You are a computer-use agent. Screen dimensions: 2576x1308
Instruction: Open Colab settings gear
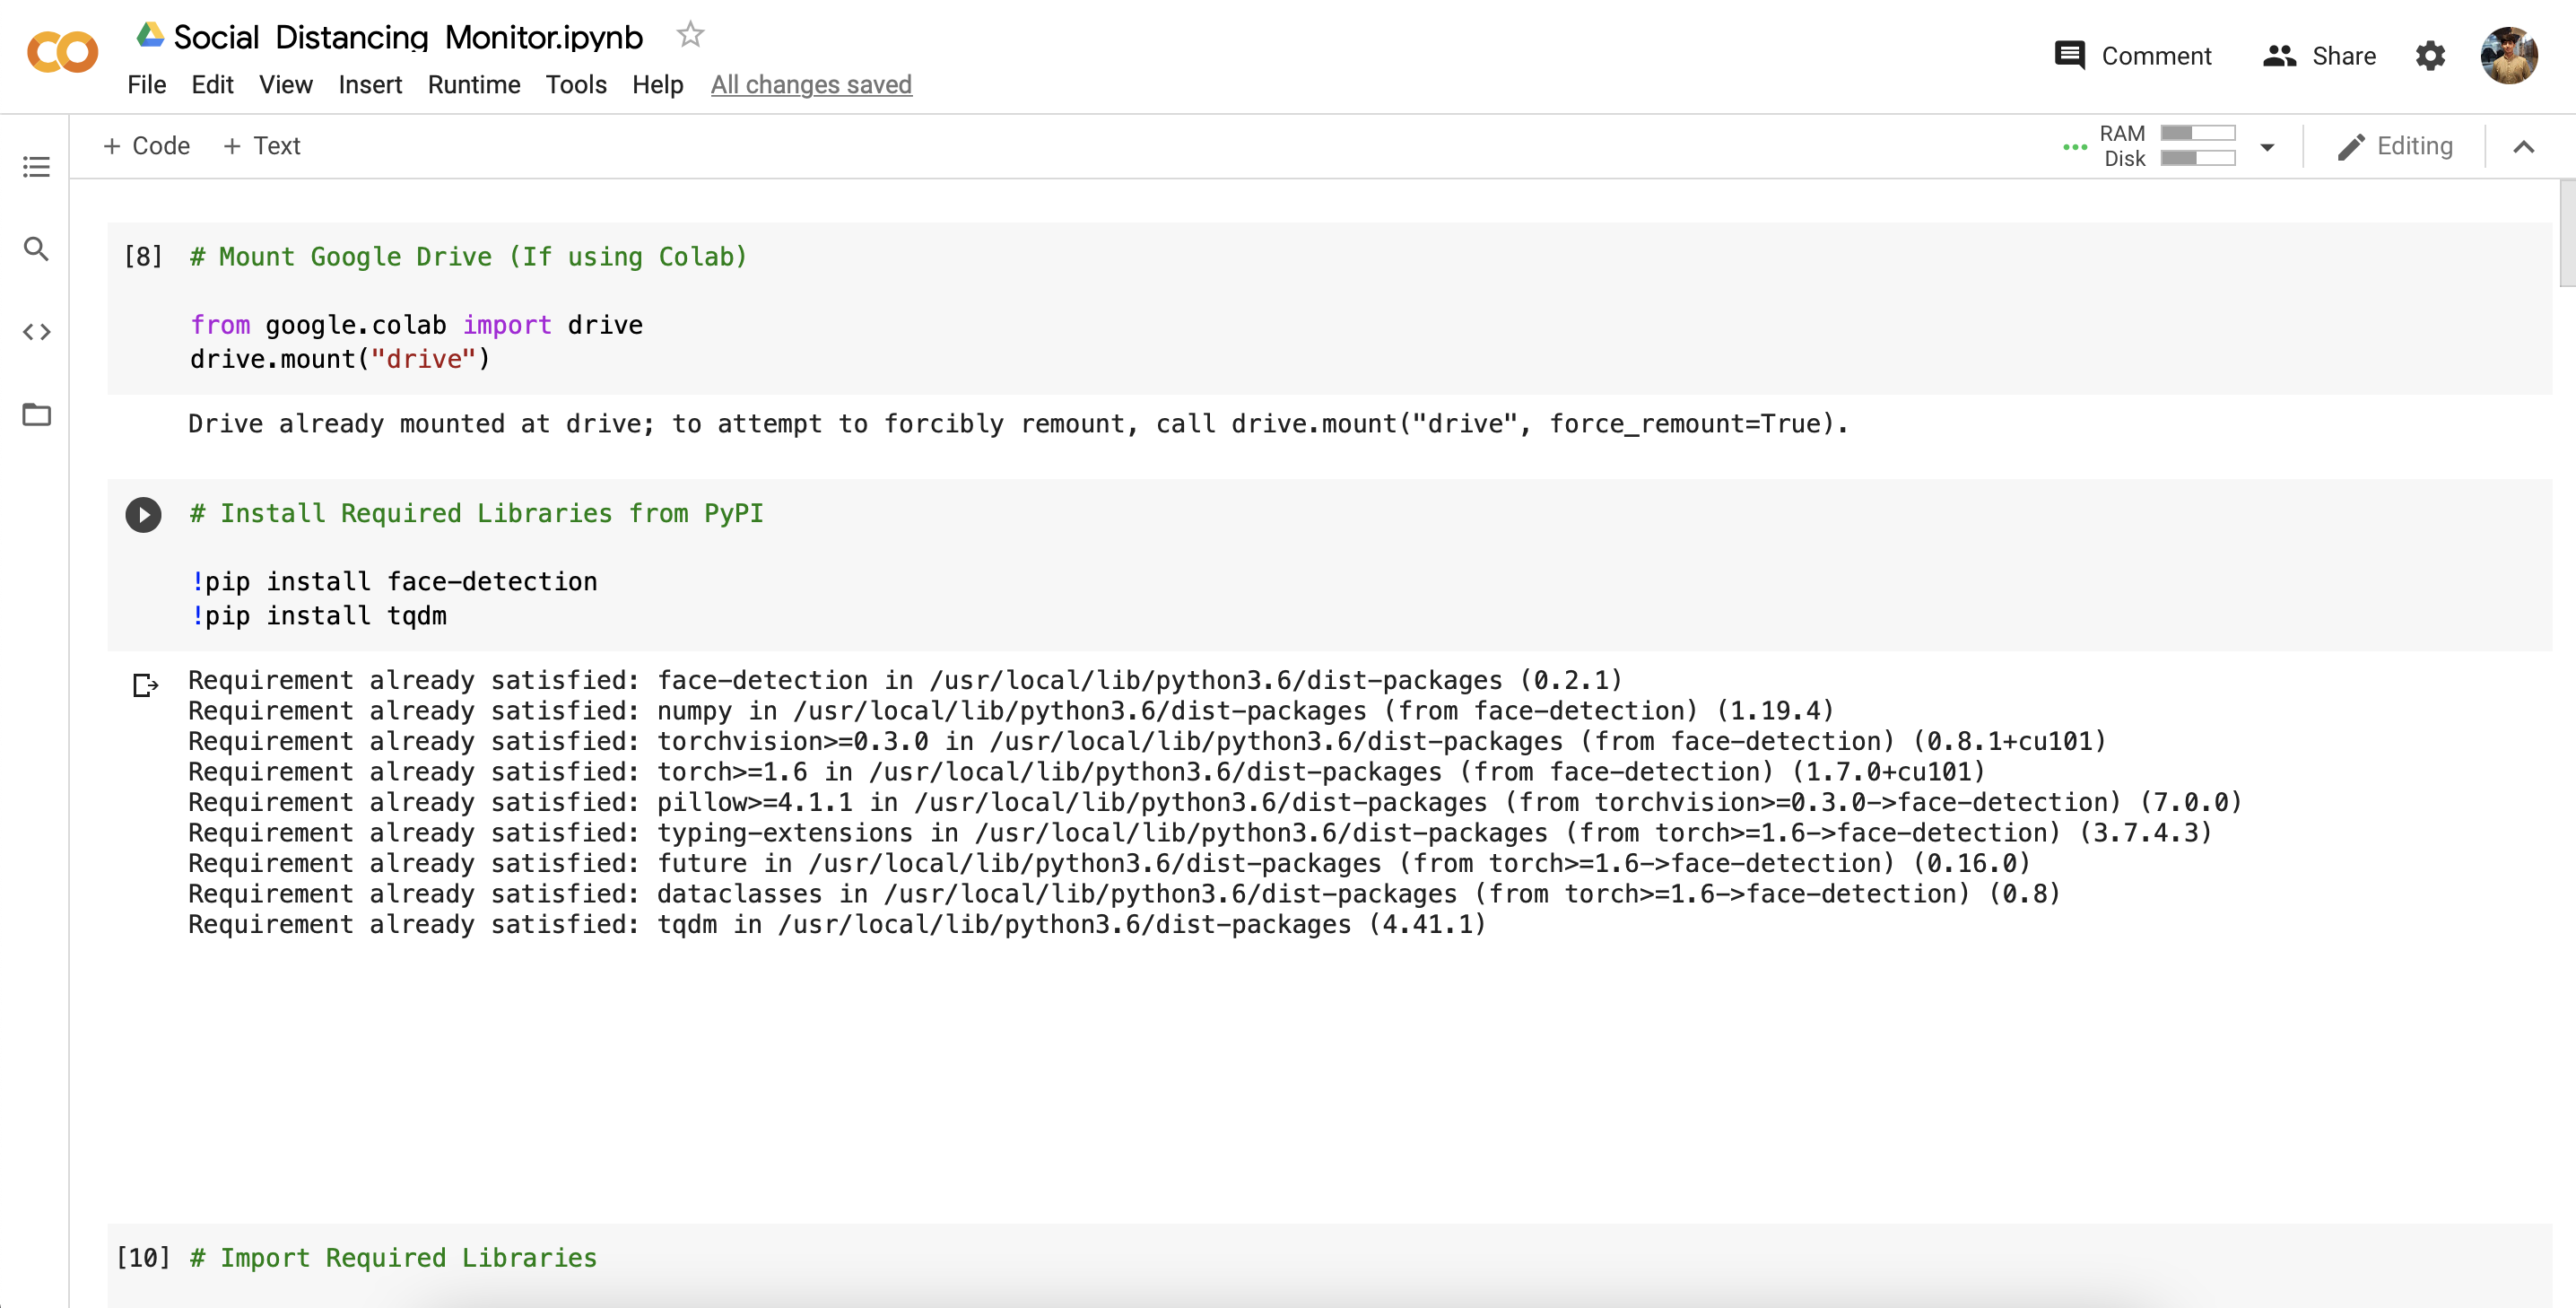2430,56
